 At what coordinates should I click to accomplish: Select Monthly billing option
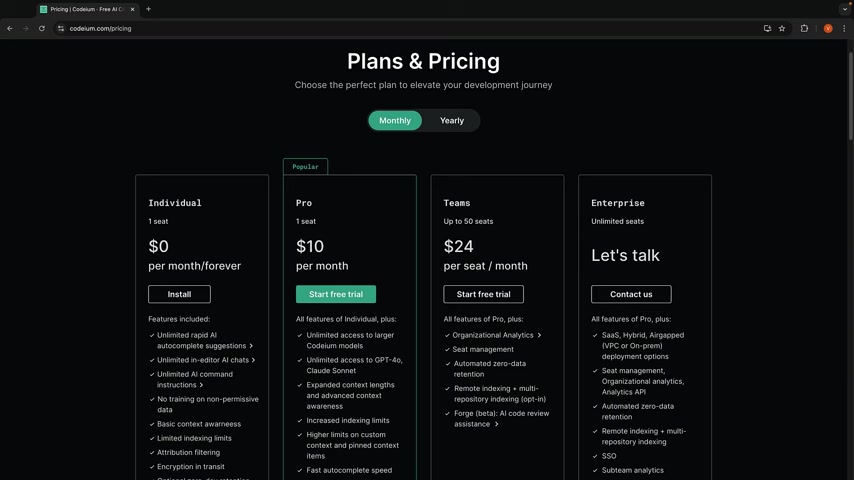395,120
